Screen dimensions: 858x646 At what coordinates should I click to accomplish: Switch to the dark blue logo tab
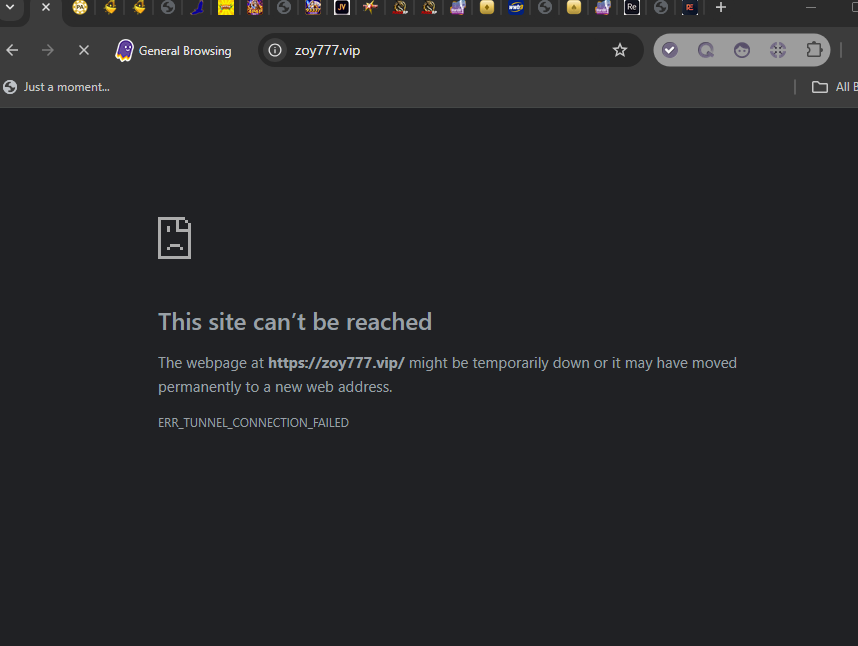pos(515,7)
